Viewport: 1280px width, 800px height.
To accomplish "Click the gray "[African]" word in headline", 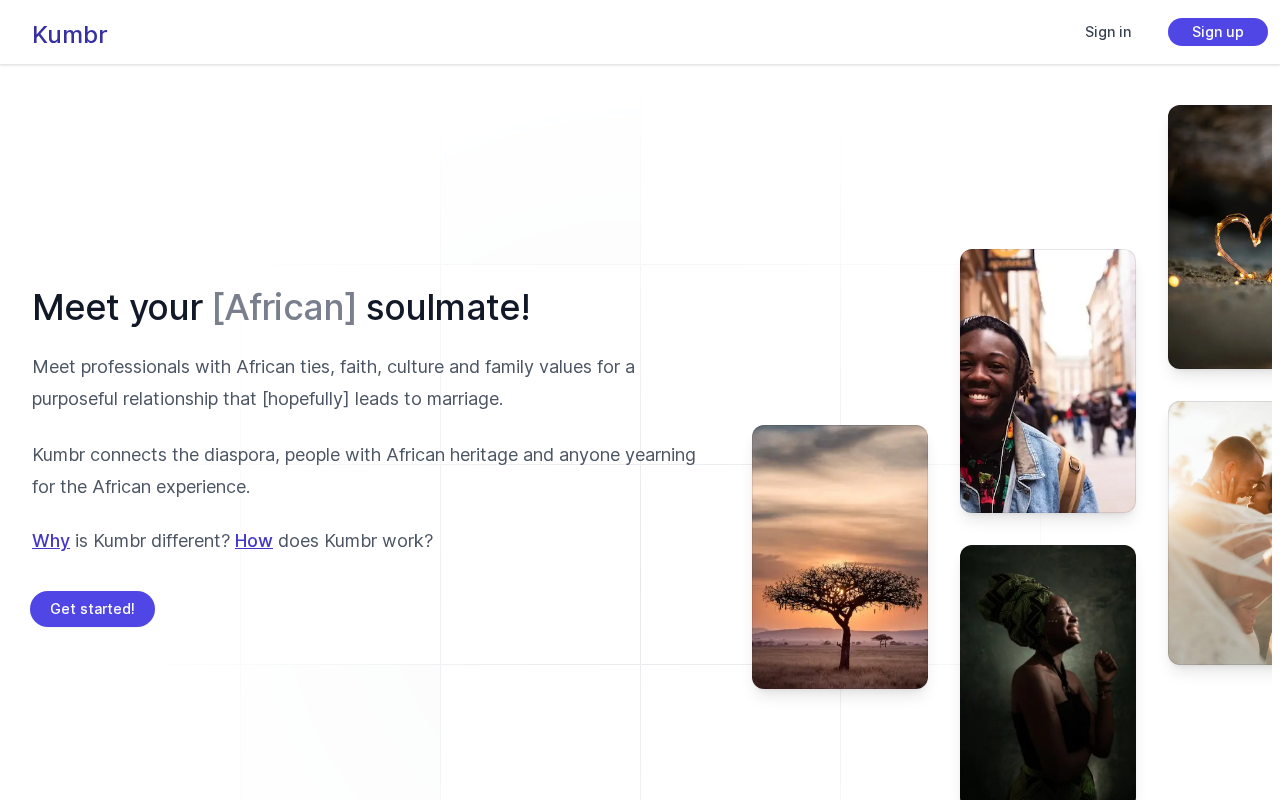I will coord(284,307).
